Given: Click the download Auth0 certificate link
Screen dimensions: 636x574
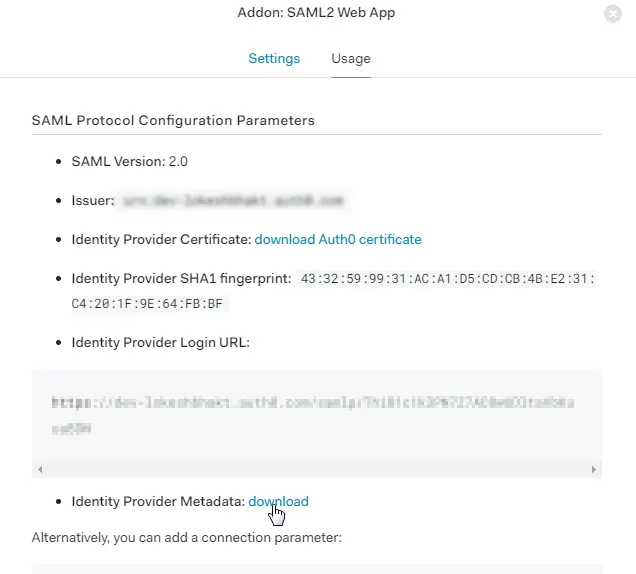Looking at the screenshot, I should coord(338,240).
